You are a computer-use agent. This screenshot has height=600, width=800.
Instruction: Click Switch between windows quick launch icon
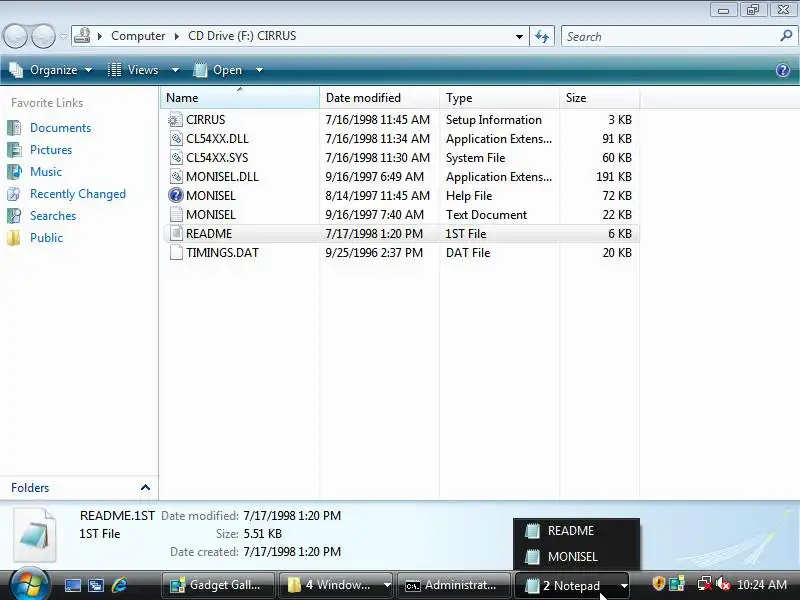coord(95,585)
